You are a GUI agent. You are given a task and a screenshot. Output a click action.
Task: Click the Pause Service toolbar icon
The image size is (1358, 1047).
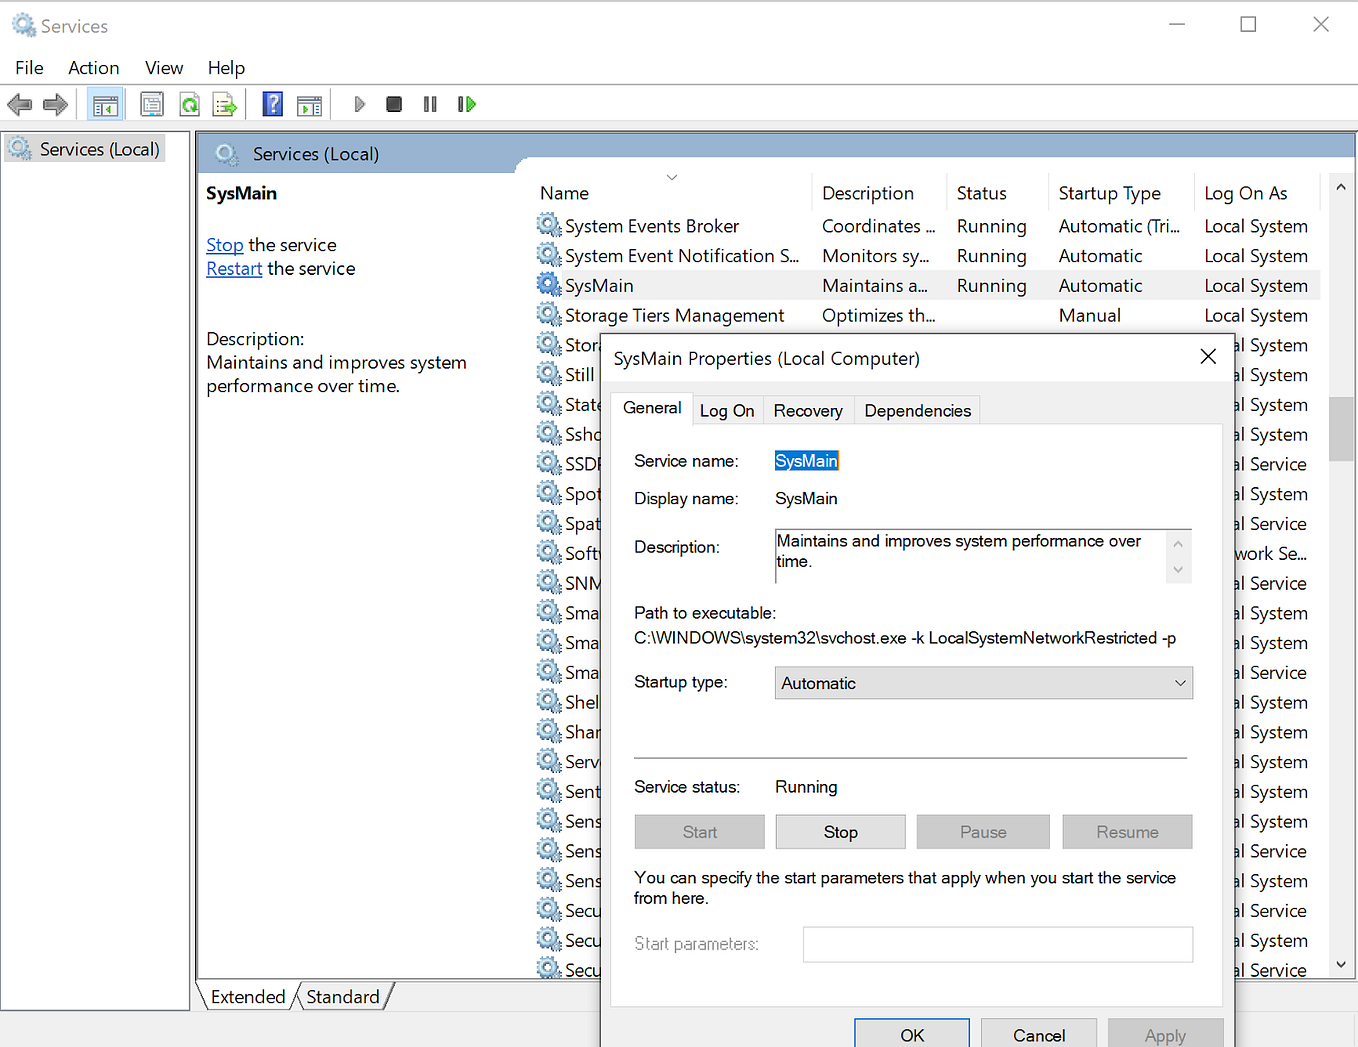[x=429, y=103]
